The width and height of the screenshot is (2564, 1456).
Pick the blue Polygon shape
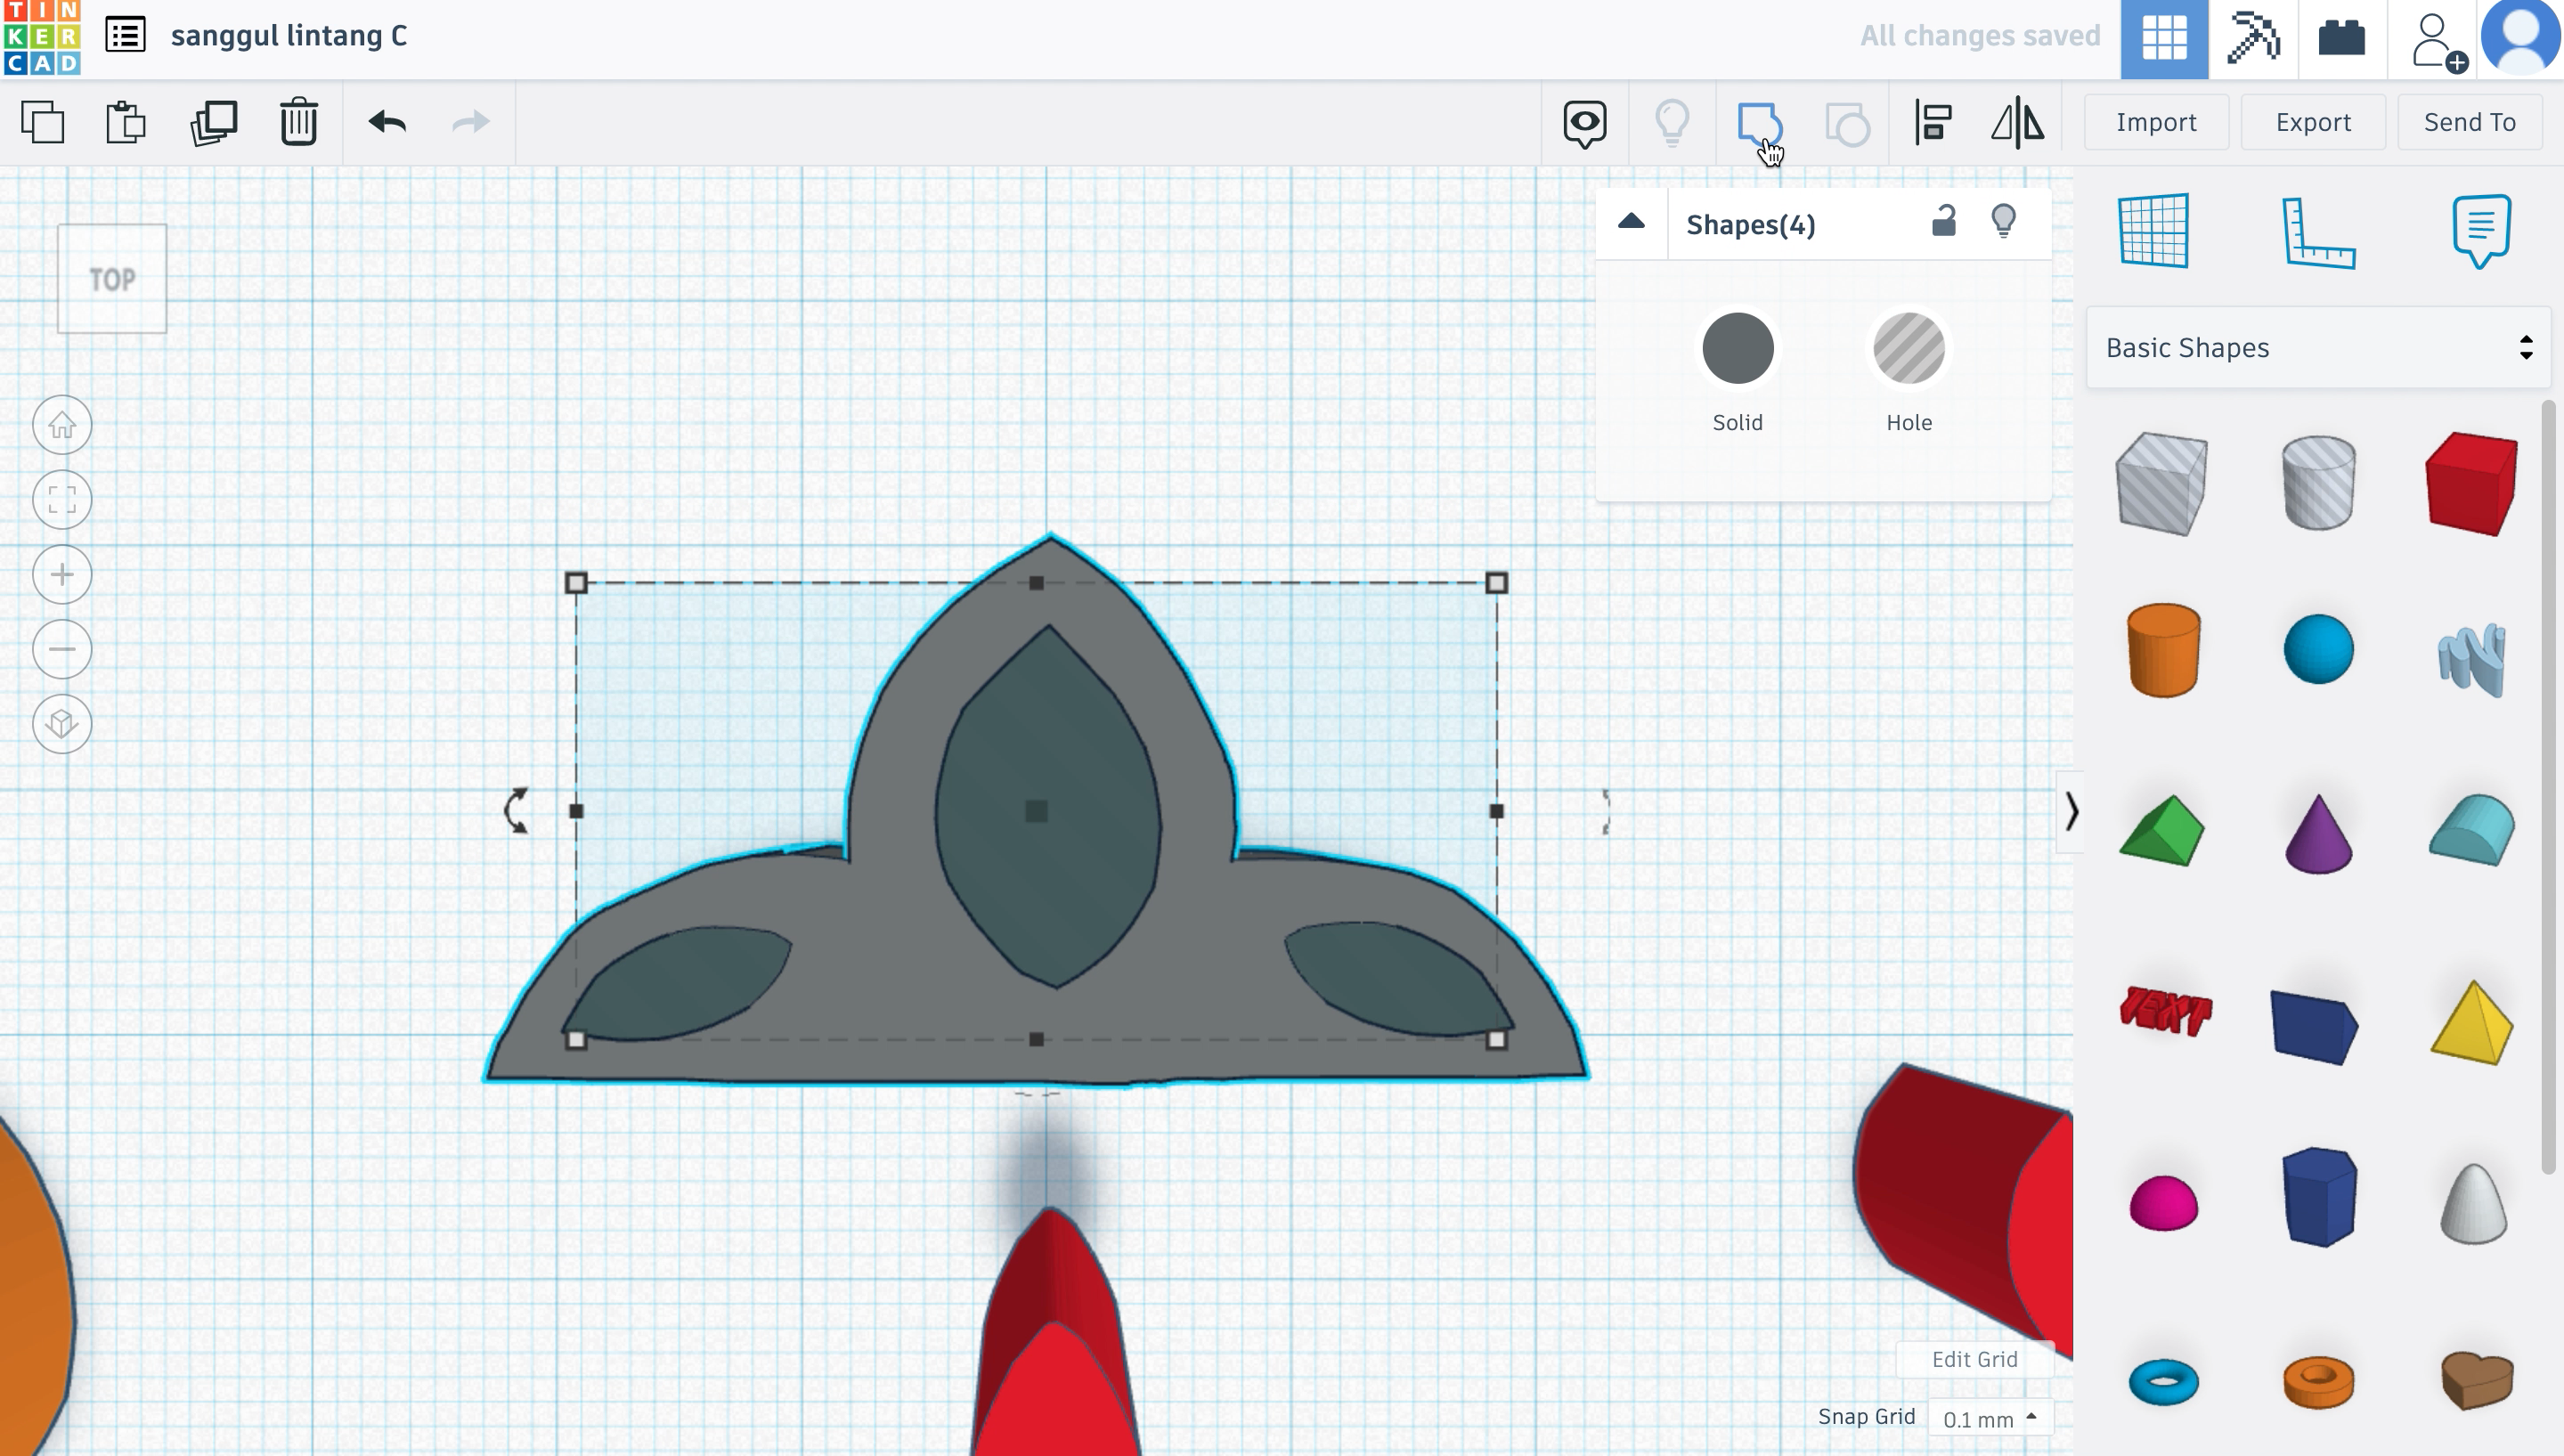[x=2319, y=1197]
